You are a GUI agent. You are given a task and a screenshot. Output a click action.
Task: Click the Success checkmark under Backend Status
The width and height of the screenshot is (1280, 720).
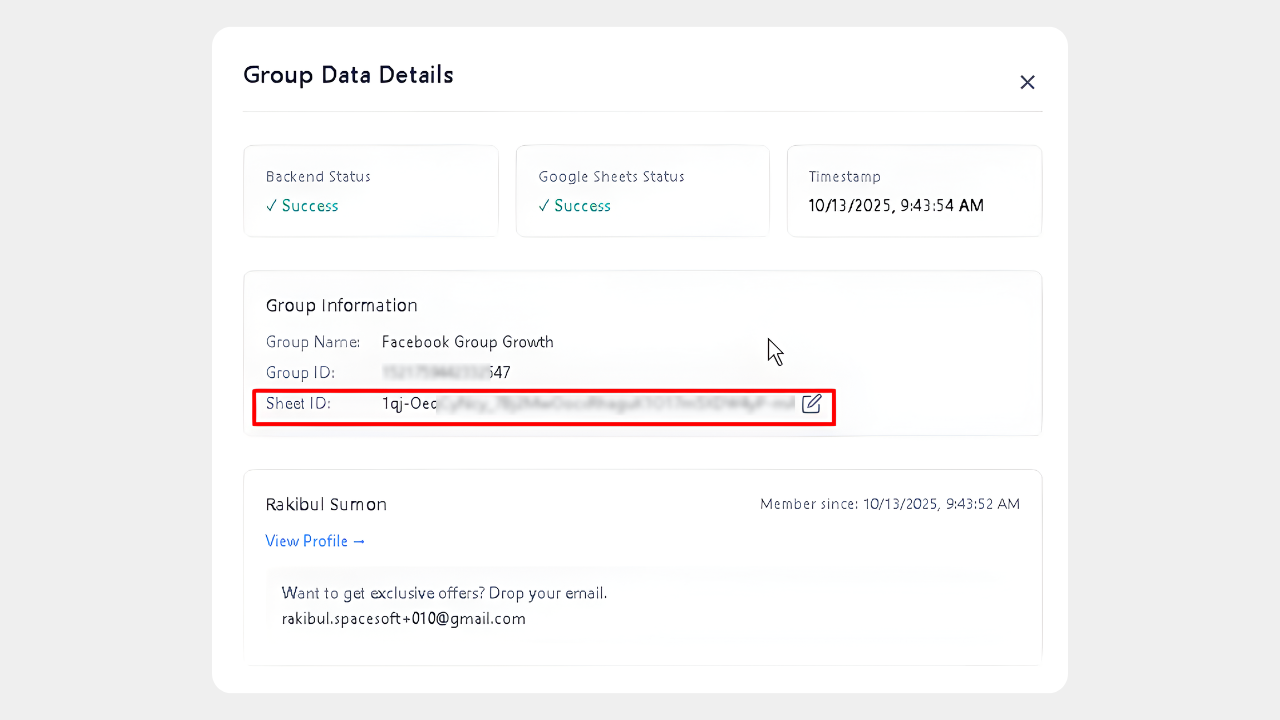click(x=302, y=206)
